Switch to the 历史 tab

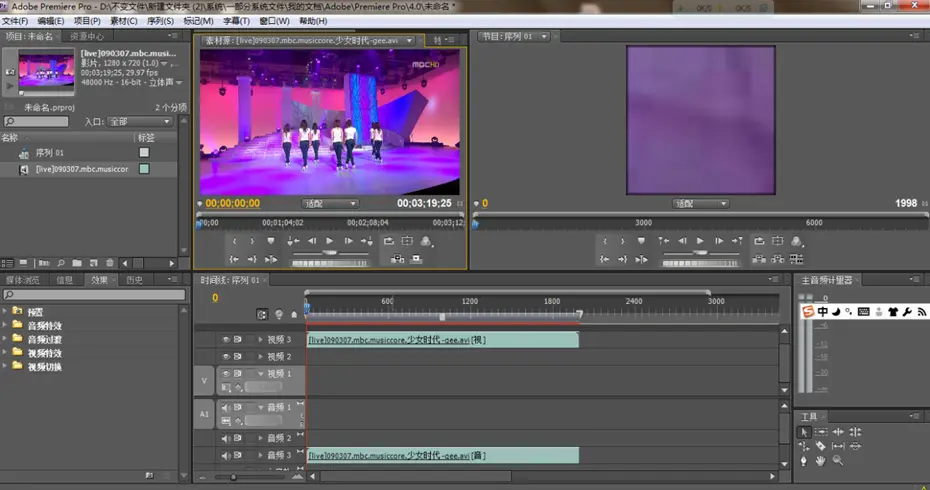click(x=135, y=280)
